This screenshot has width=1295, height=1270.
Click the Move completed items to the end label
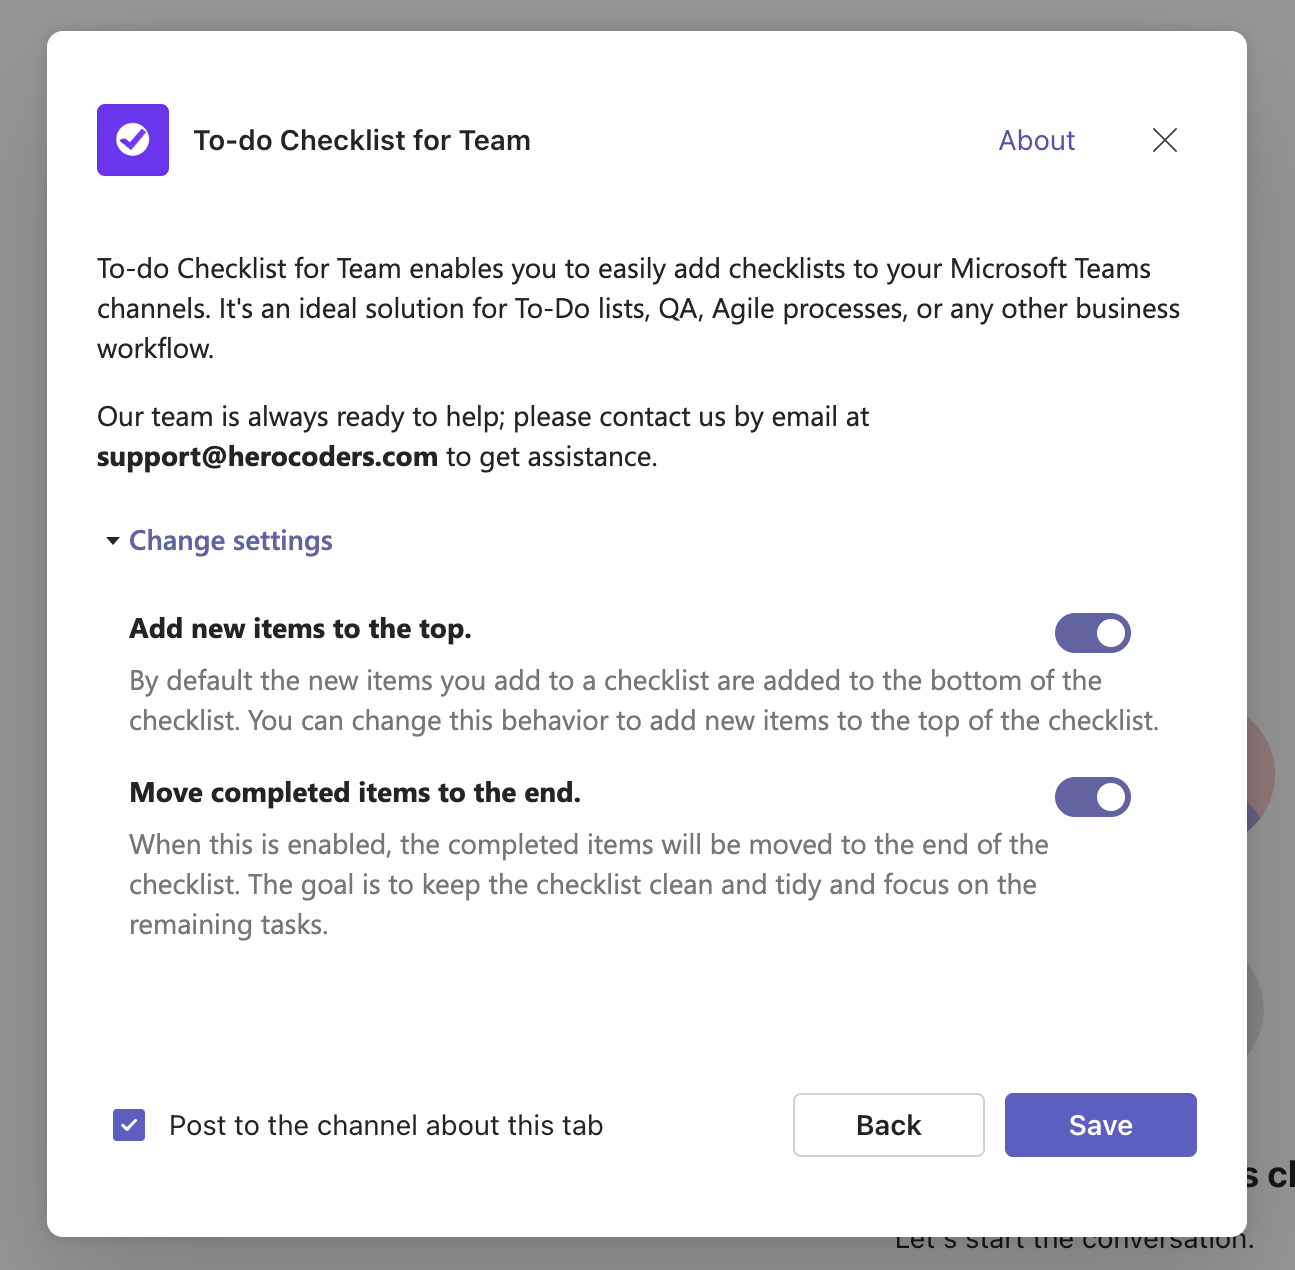coord(355,793)
